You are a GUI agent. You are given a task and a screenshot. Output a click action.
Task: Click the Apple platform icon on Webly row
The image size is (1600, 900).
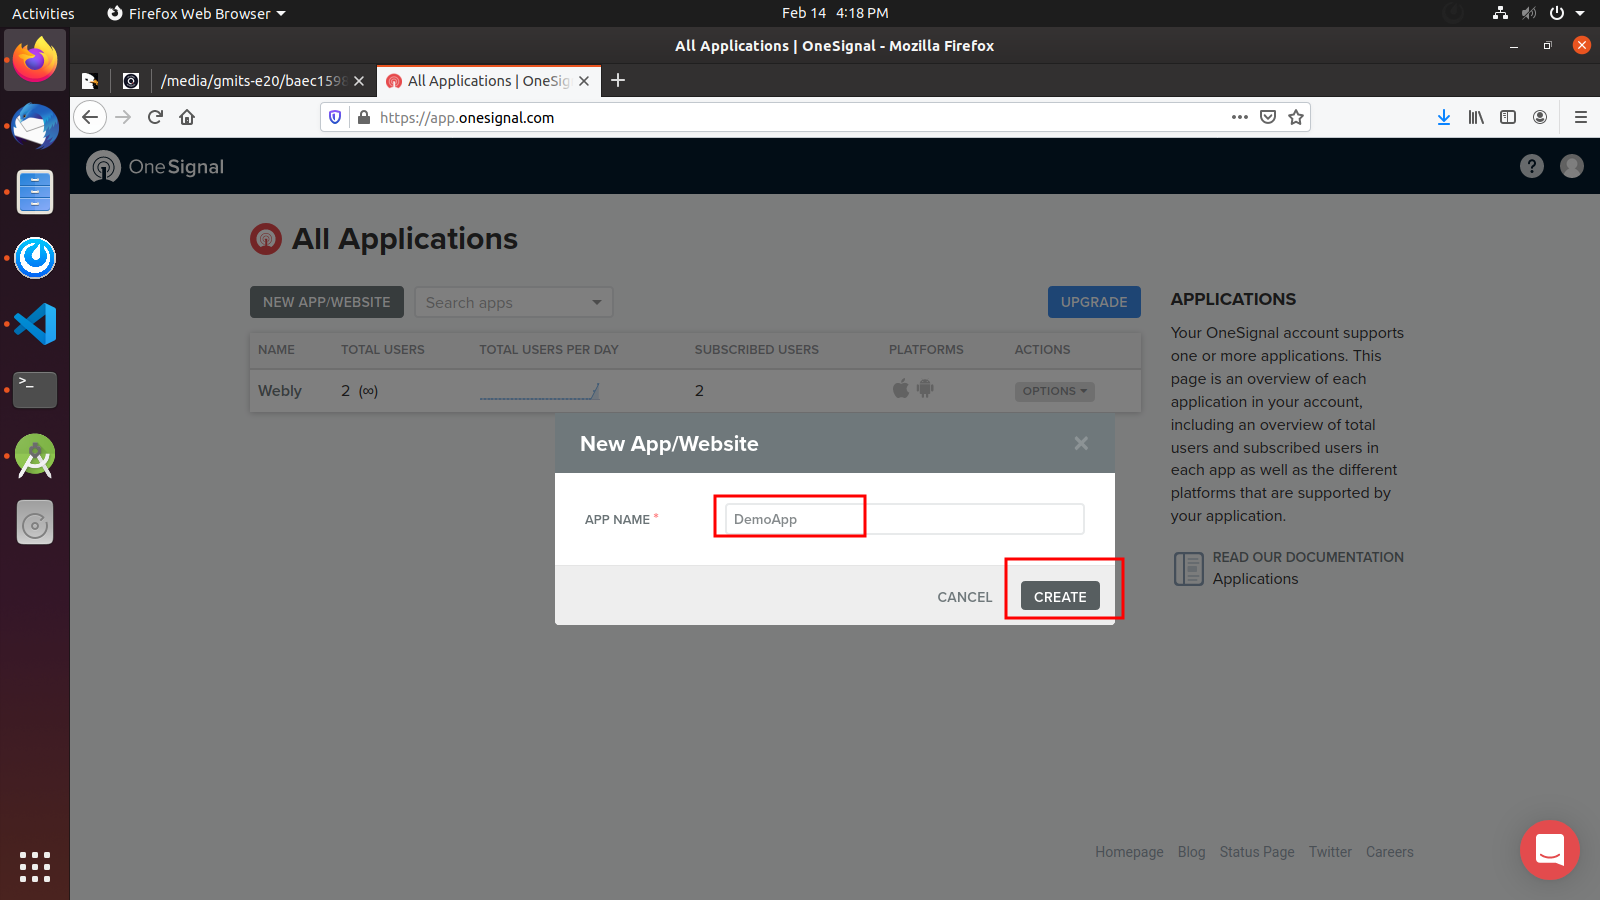click(x=900, y=390)
